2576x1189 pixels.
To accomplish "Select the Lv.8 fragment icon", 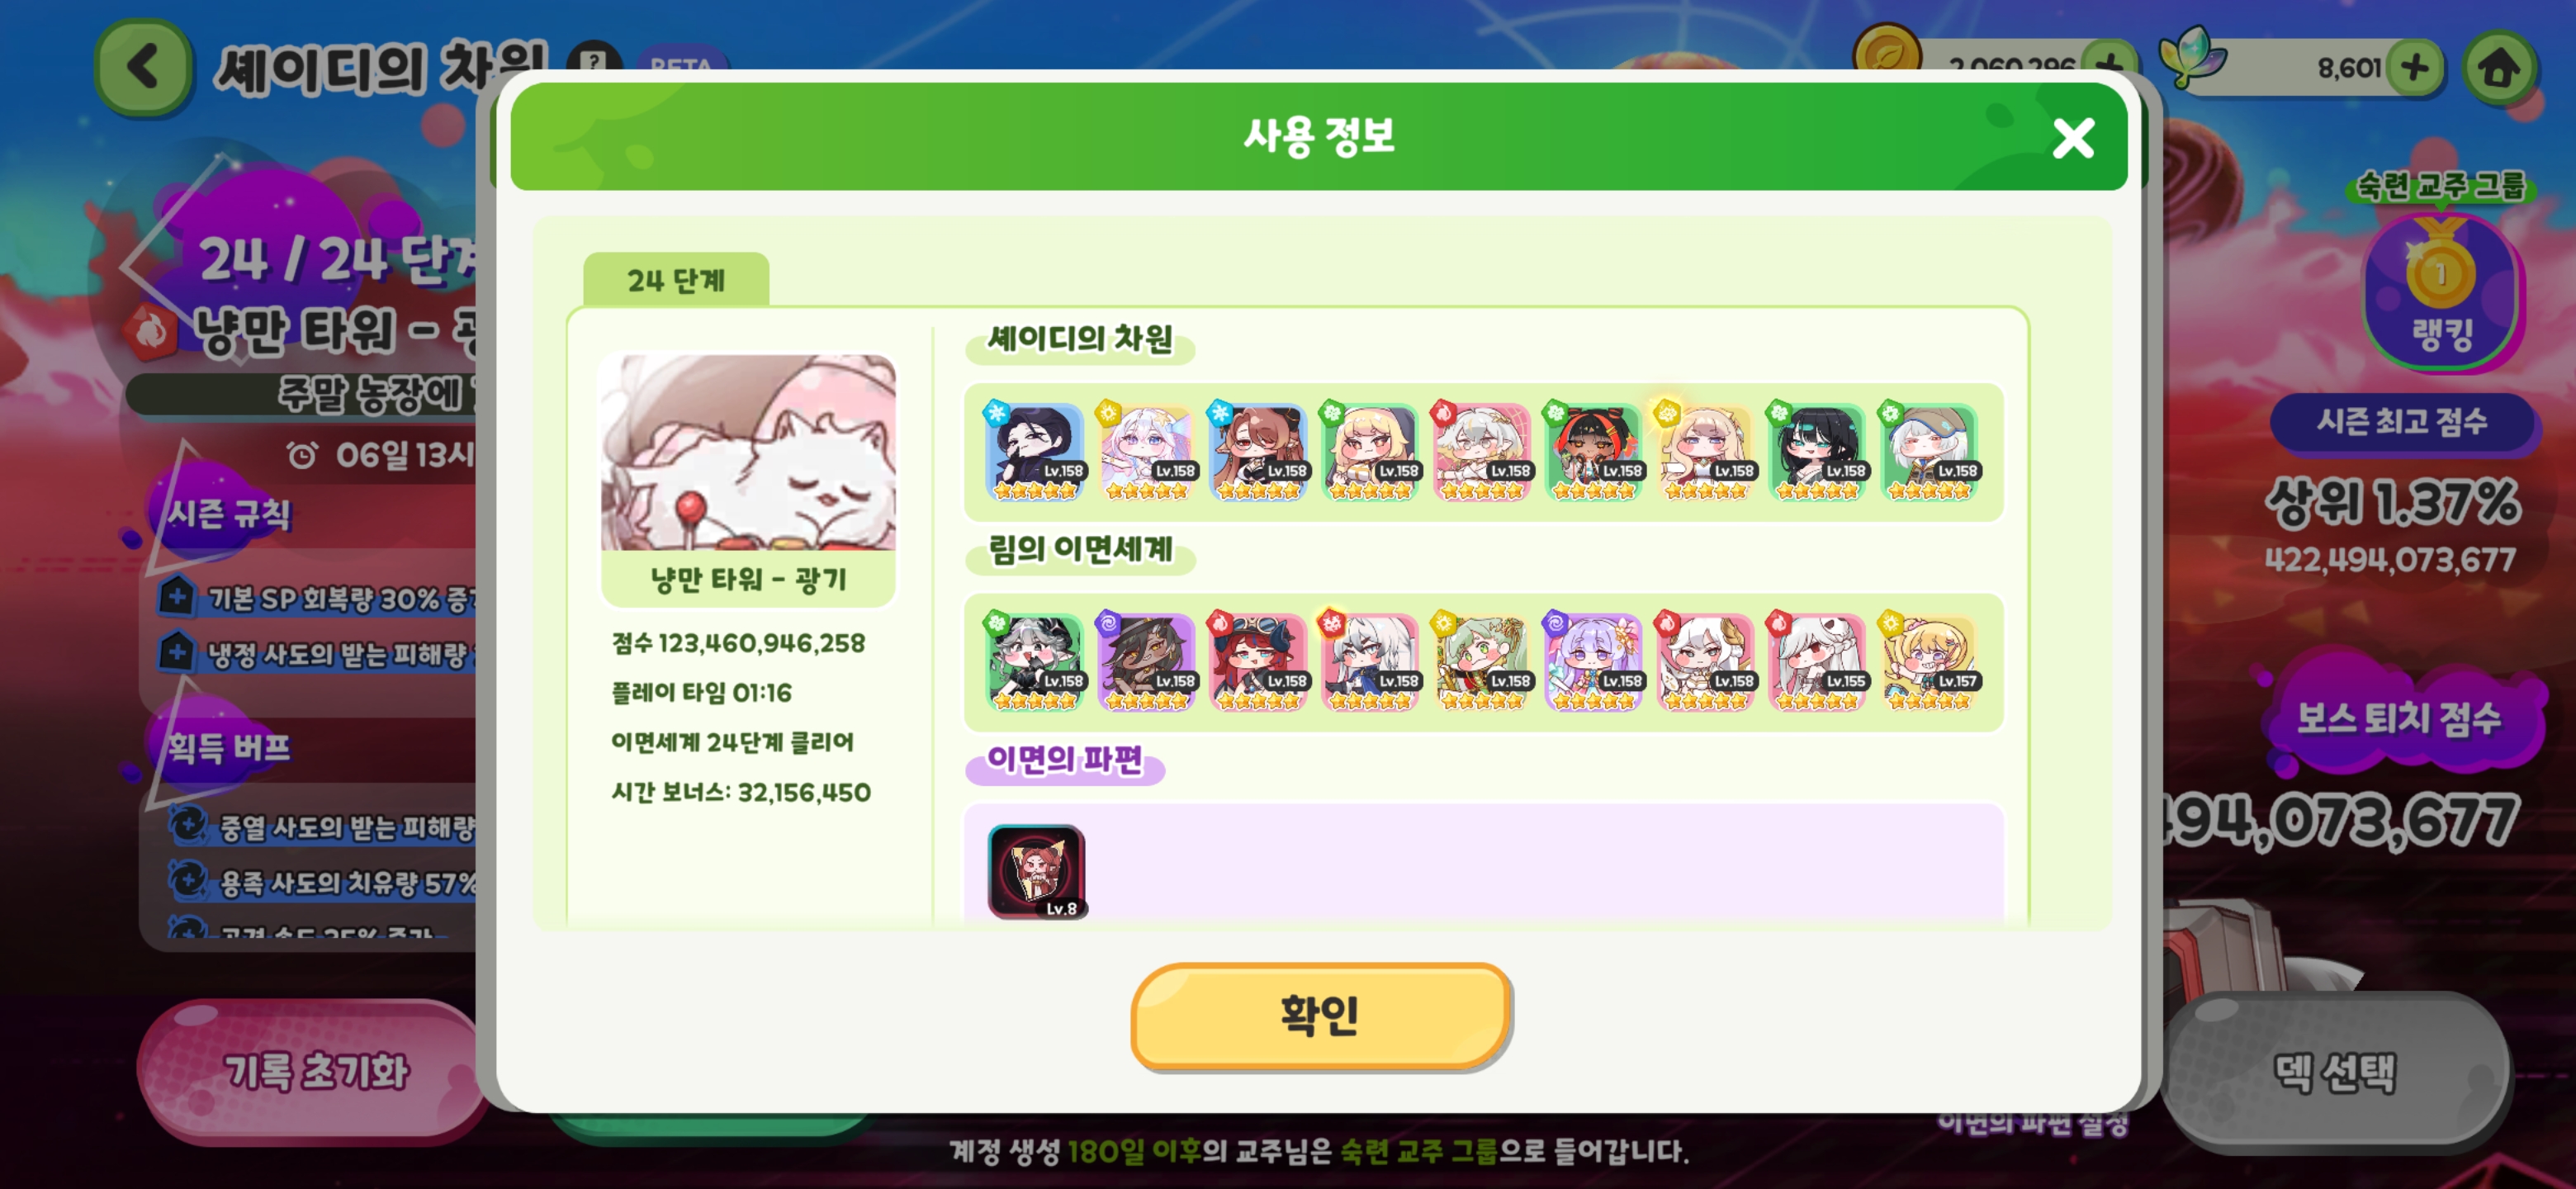I will [x=1036, y=870].
